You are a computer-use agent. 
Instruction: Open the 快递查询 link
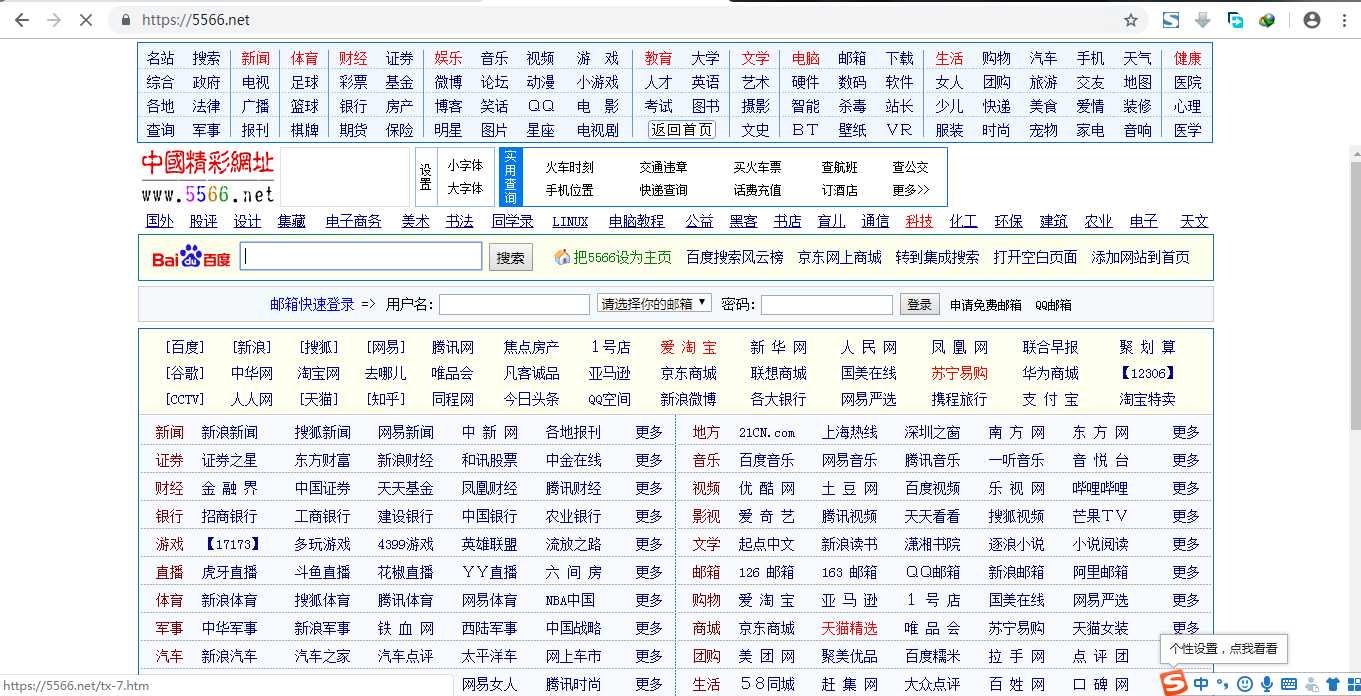[664, 190]
